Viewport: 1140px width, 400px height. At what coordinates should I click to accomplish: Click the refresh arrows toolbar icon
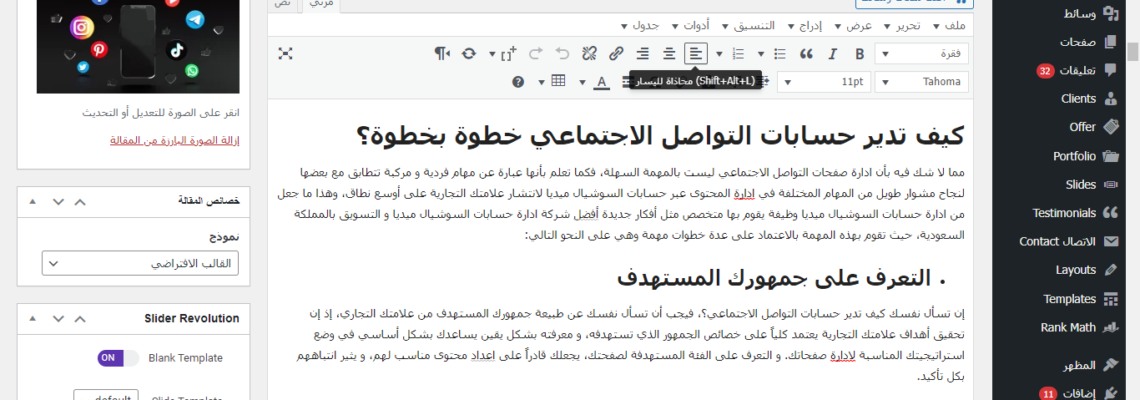click(469, 53)
